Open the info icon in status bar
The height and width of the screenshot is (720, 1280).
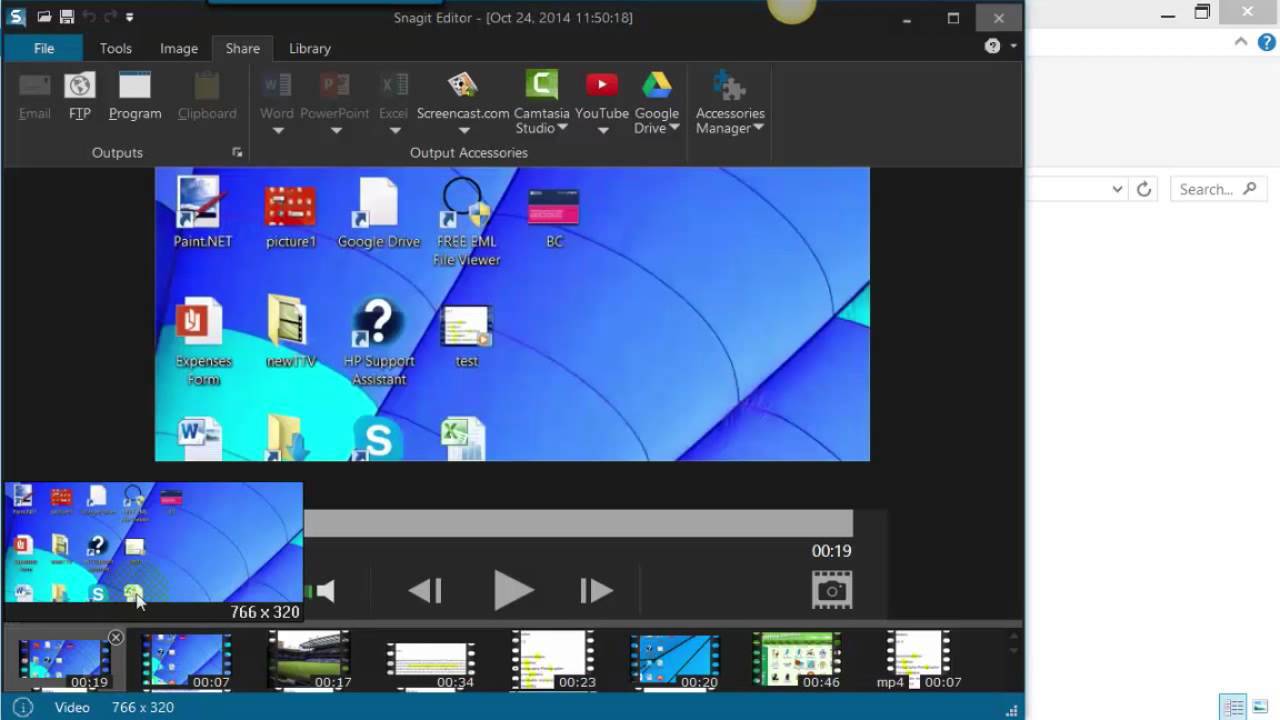pyautogui.click(x=22, y=707)
